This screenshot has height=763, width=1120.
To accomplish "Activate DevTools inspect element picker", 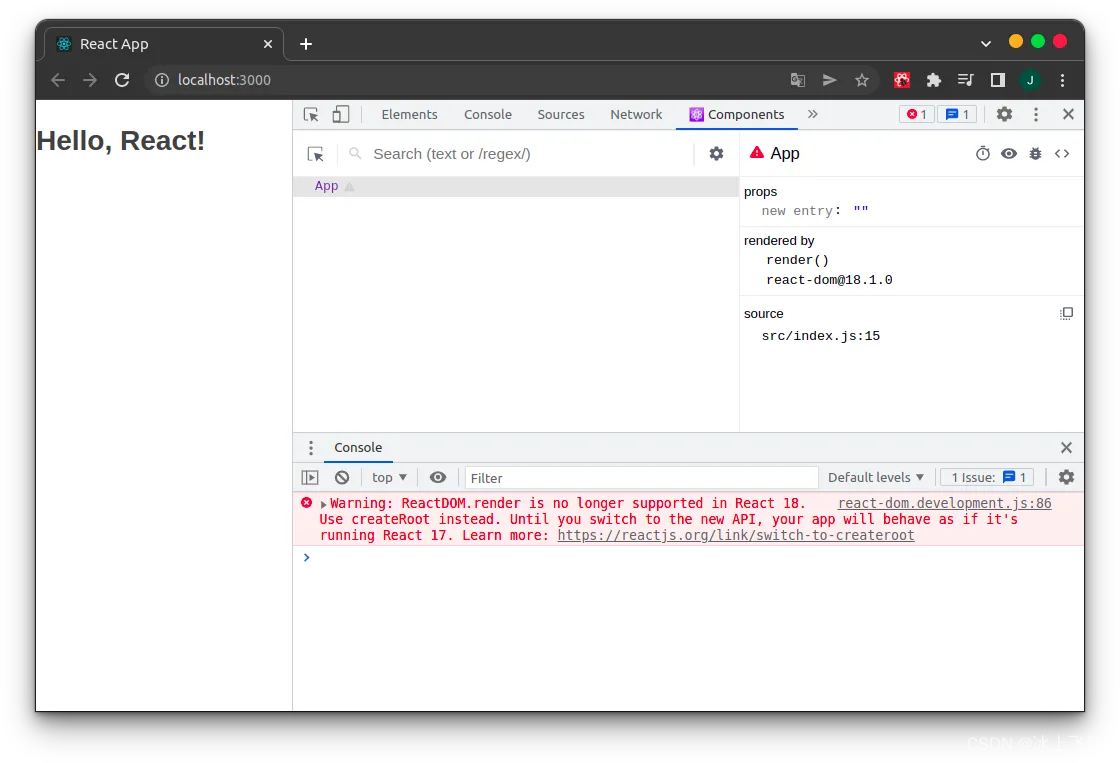I will coord(311,114).
